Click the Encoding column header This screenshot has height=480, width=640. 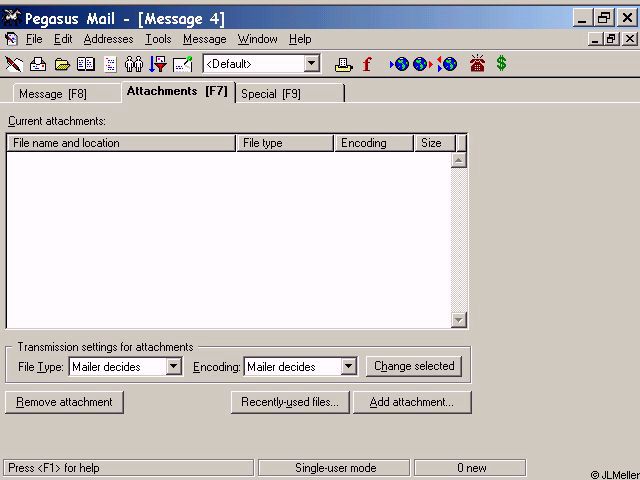tap(374, 143)
